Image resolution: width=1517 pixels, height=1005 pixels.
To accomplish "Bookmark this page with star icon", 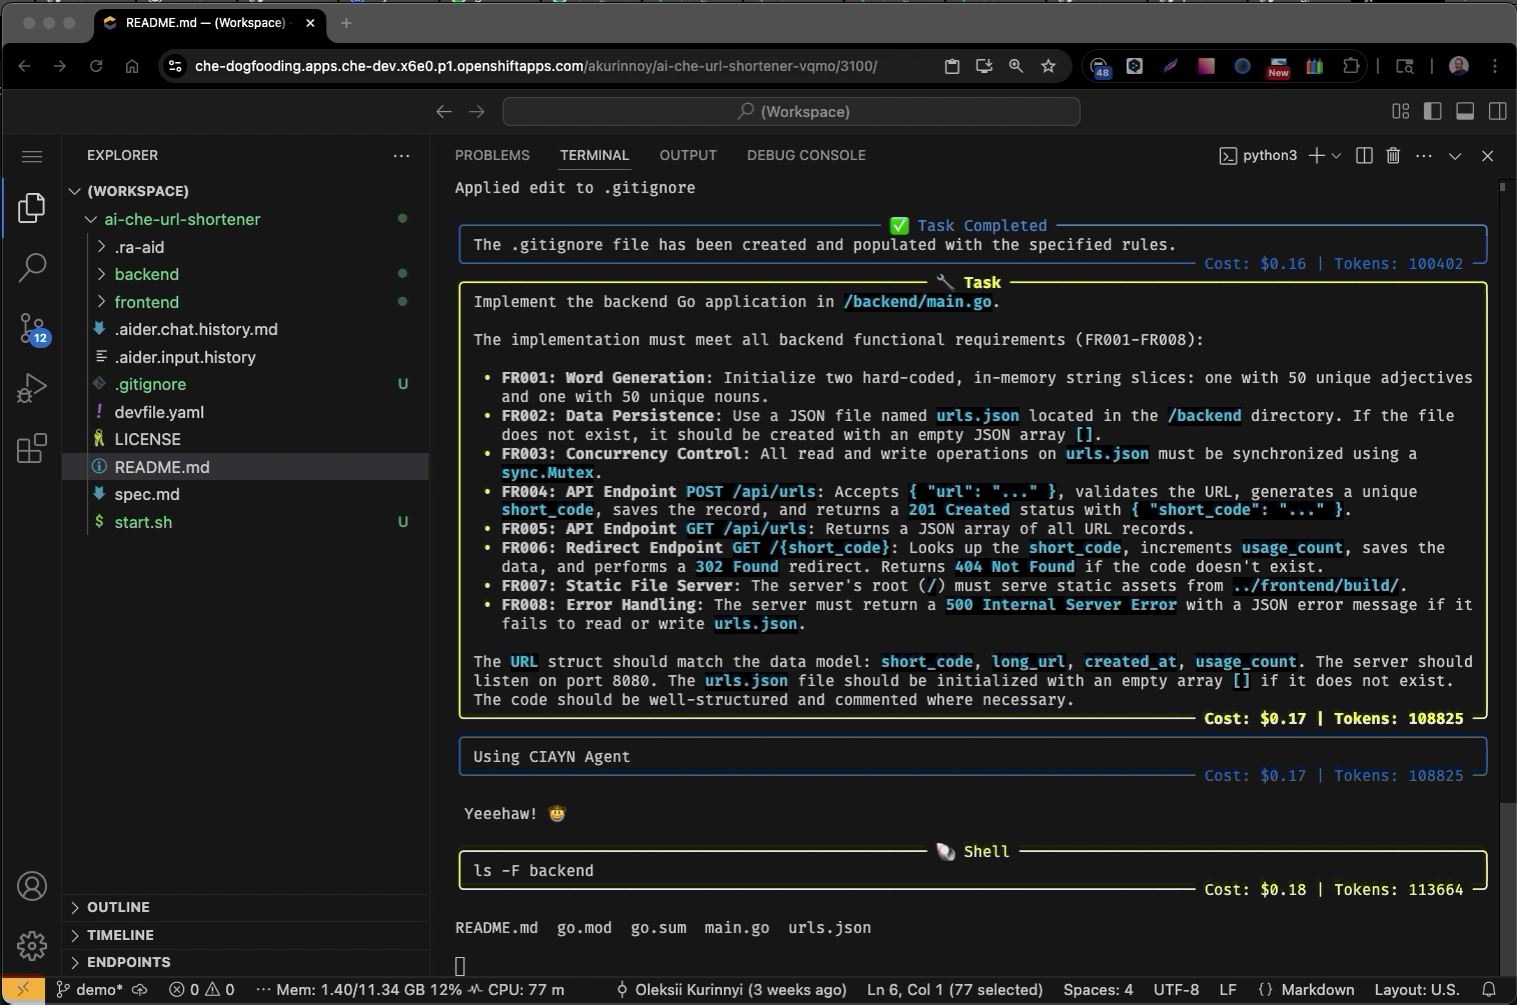I will (1048, 66).
